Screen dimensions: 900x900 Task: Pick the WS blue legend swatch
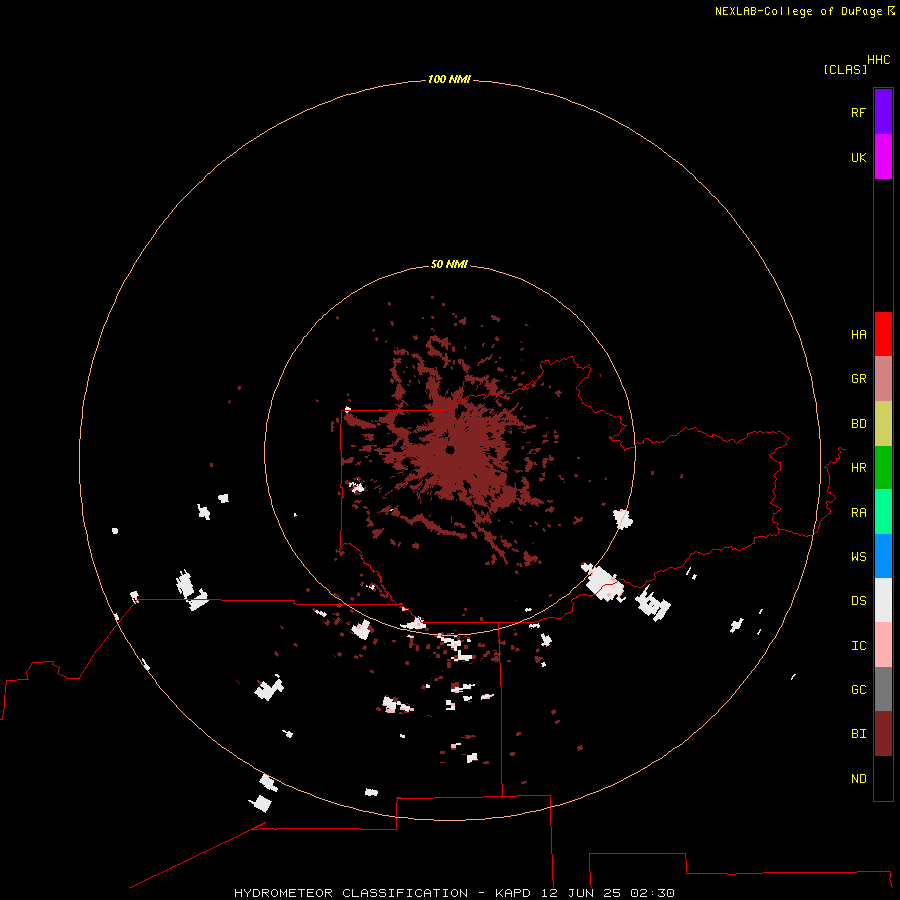coord(883,556)
